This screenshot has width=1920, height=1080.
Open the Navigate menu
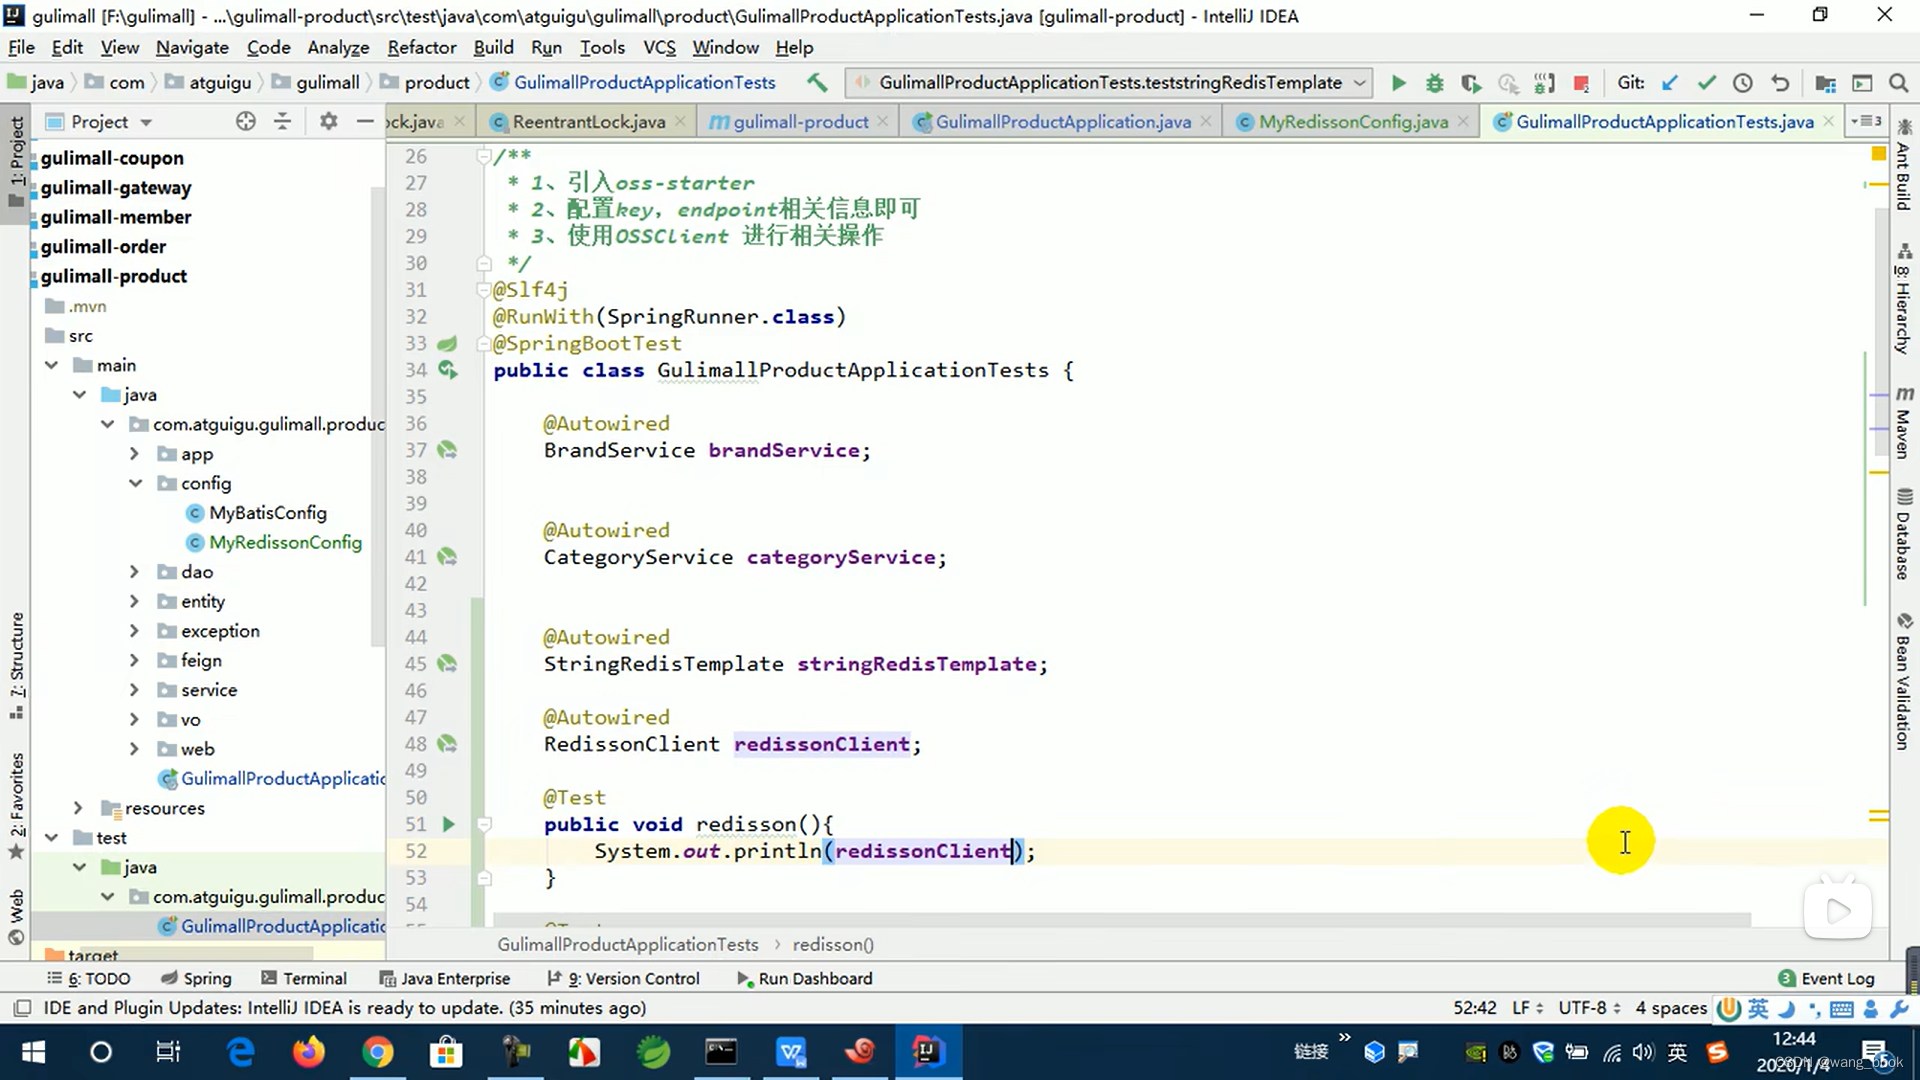192,47
